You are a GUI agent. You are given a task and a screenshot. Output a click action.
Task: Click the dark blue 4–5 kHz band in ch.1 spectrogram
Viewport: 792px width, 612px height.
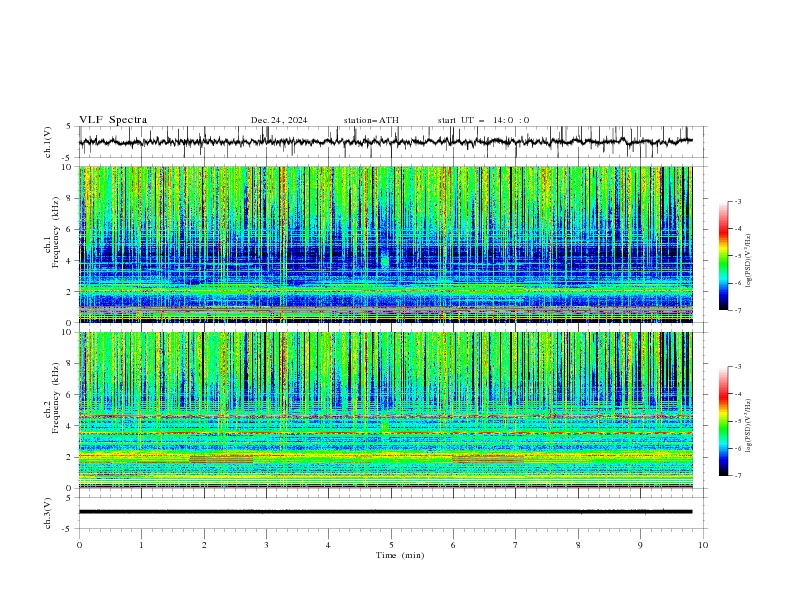385,253
